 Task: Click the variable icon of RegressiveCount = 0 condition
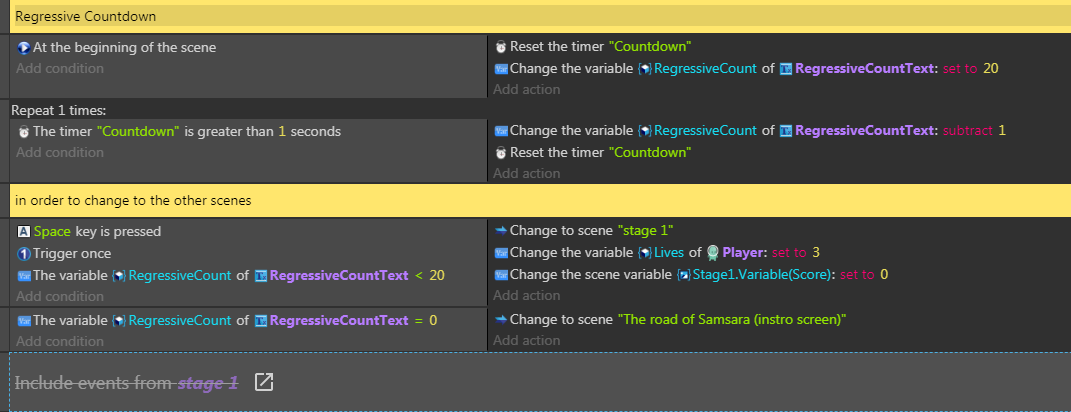tap(24, 320)
